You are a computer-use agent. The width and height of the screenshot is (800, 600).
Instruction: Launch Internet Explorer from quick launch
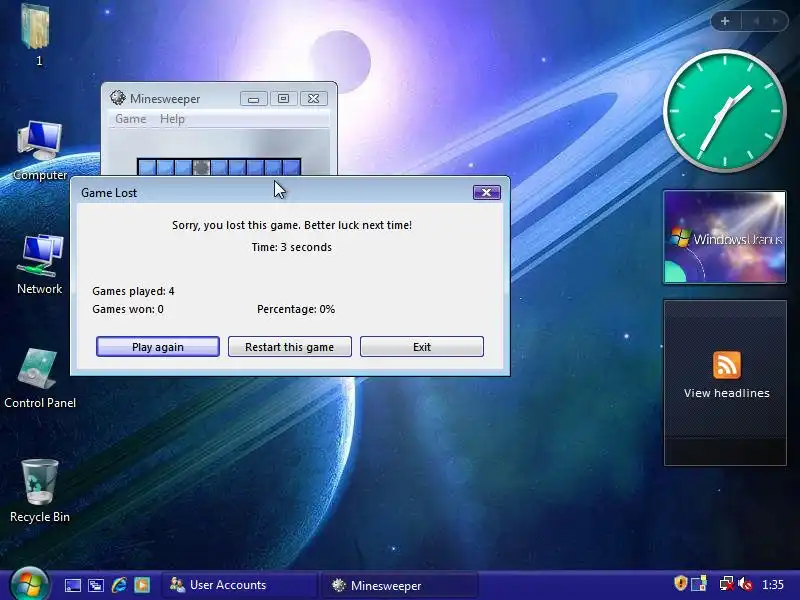point(119,585)
